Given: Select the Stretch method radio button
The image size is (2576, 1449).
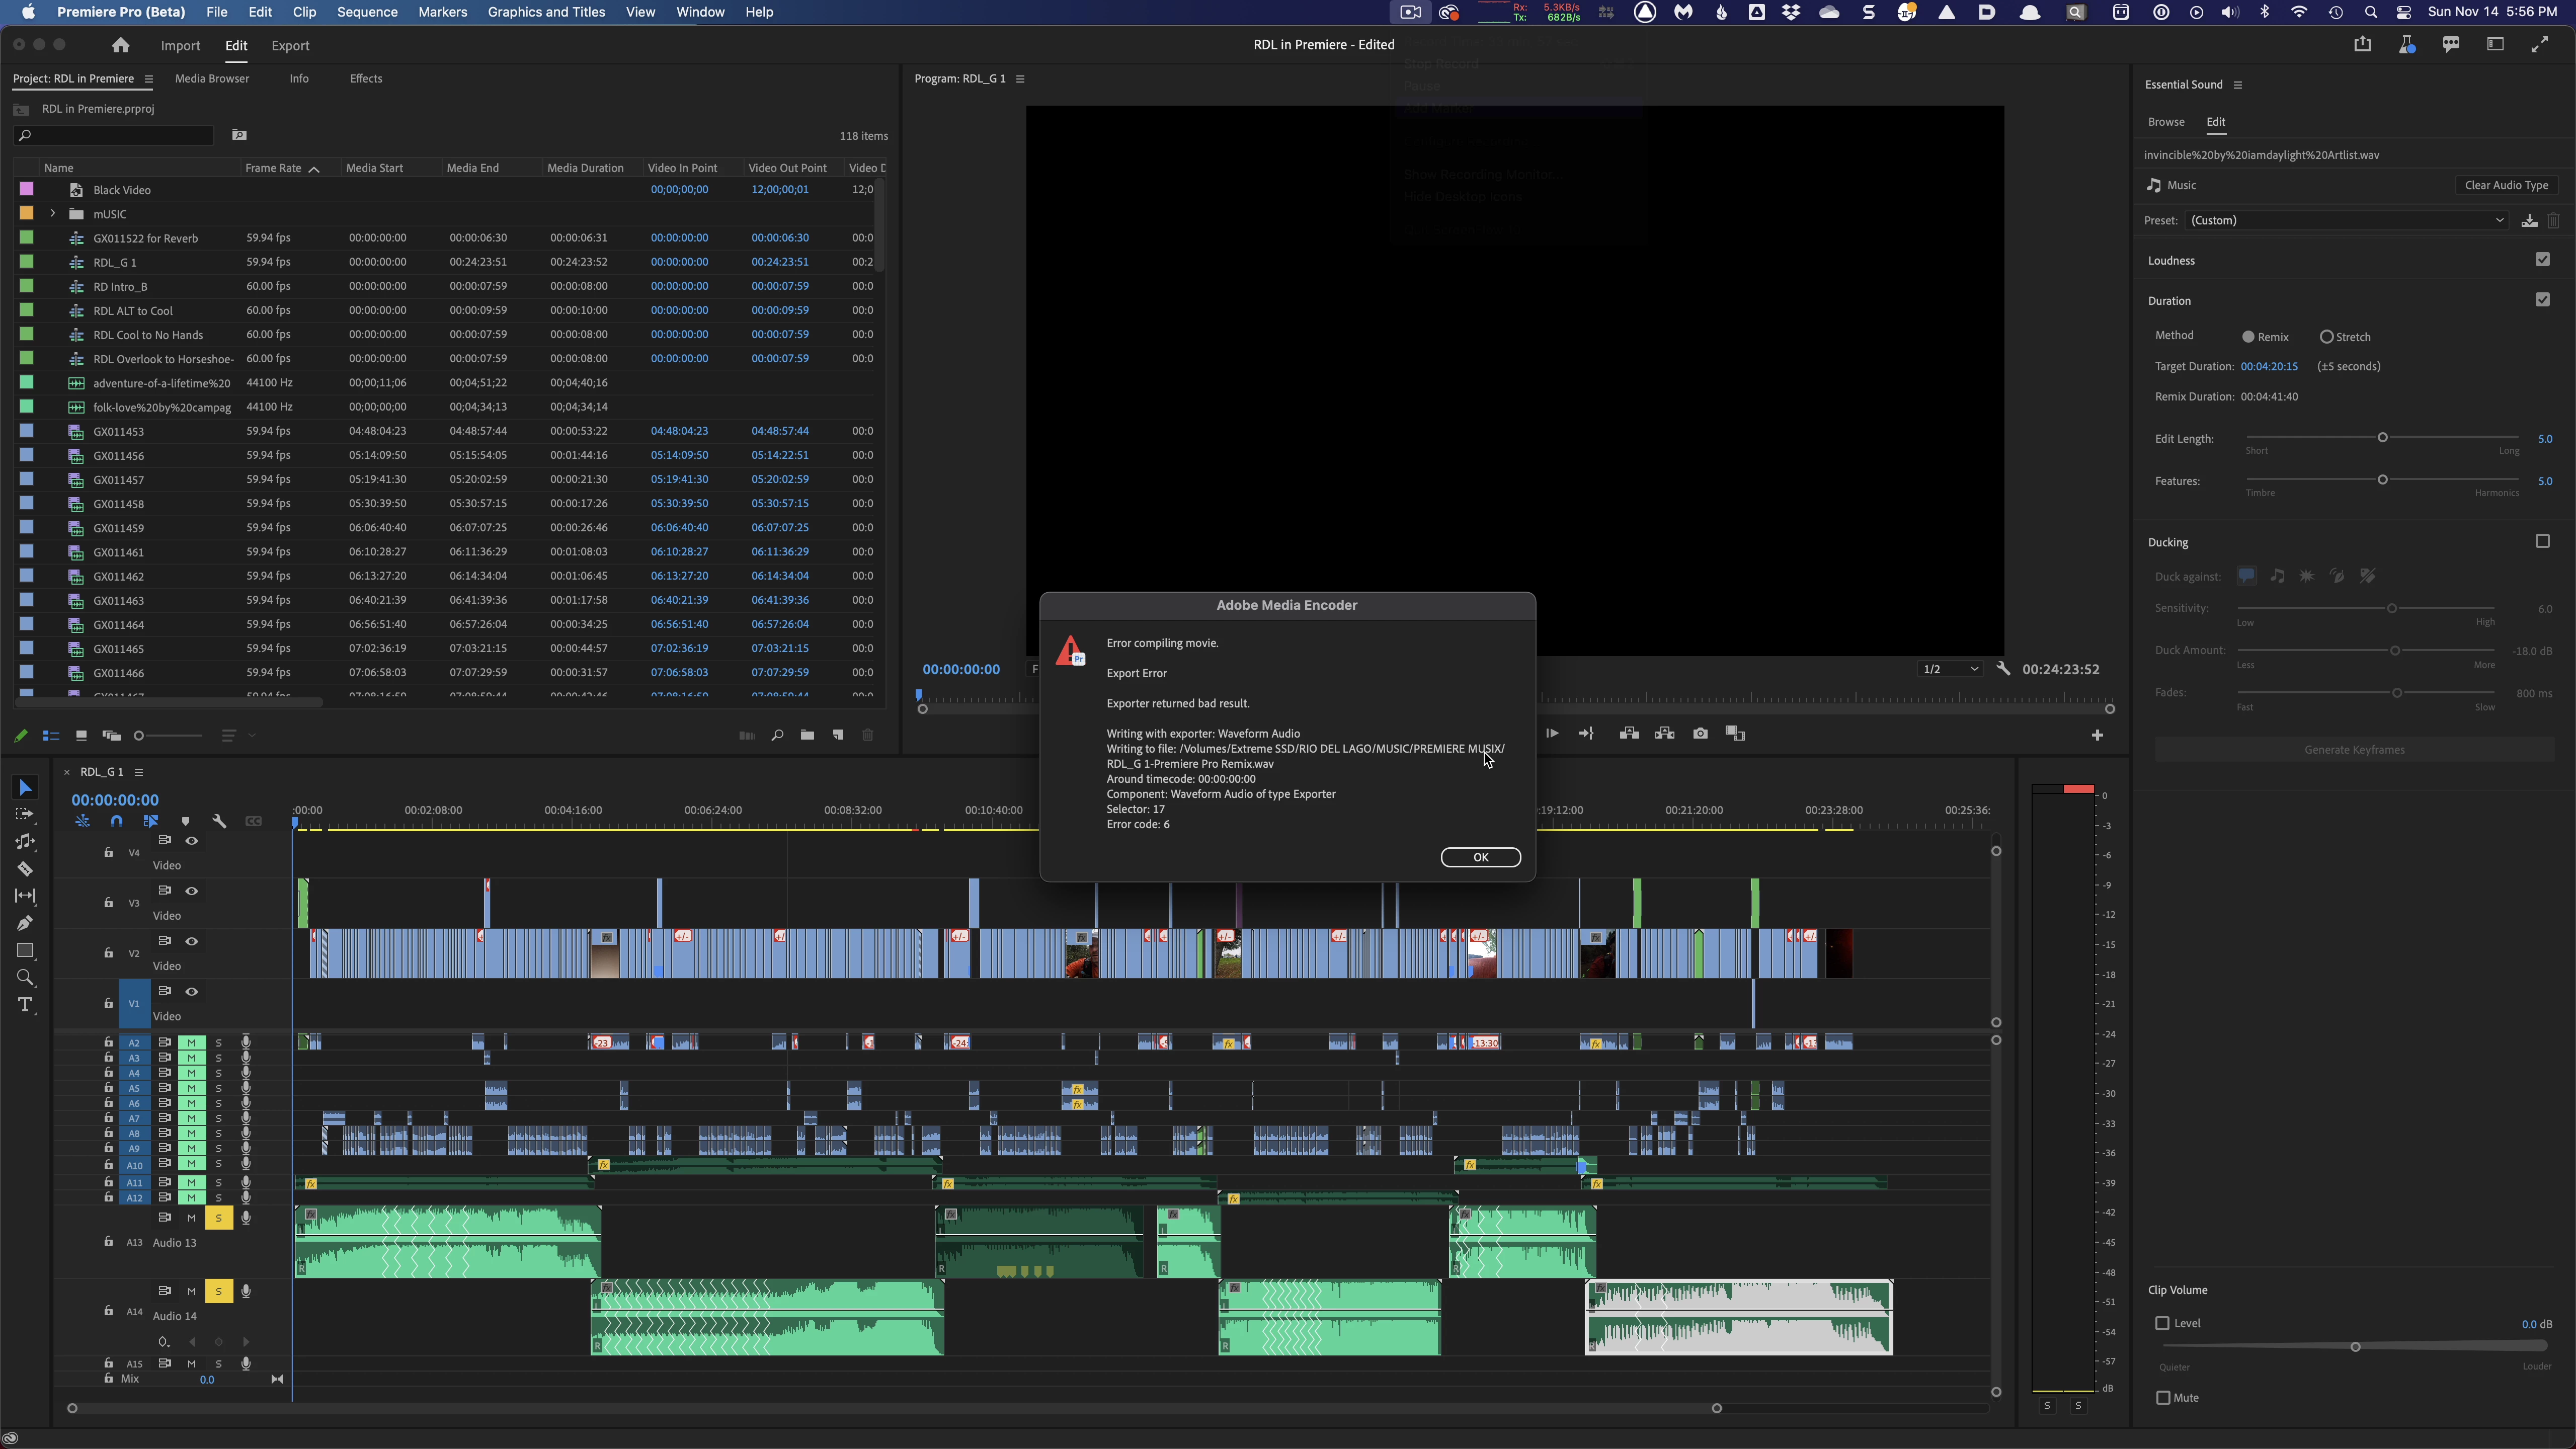Looking at the screenshot, I should pyautogui.click(x=2327, y=337).
